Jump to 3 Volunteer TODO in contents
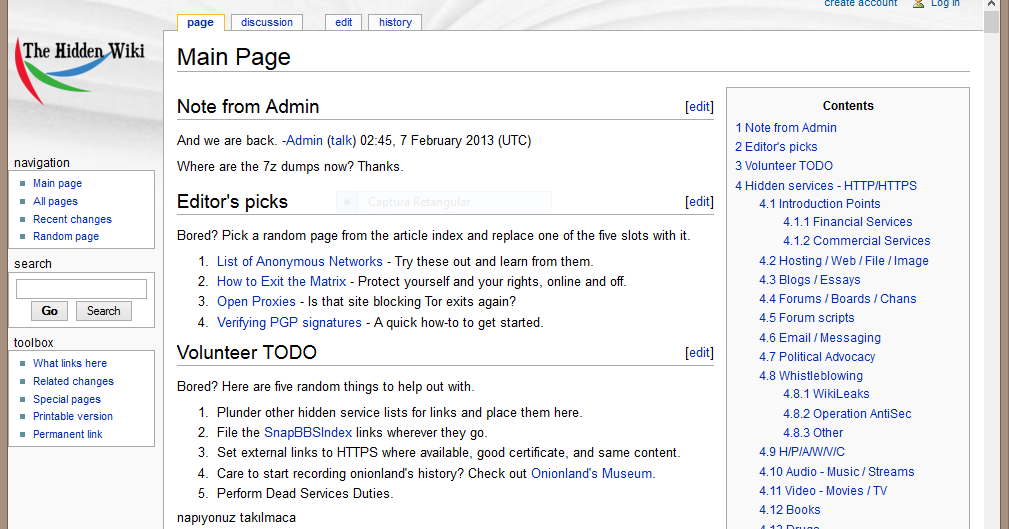 (x=784, y=166)
